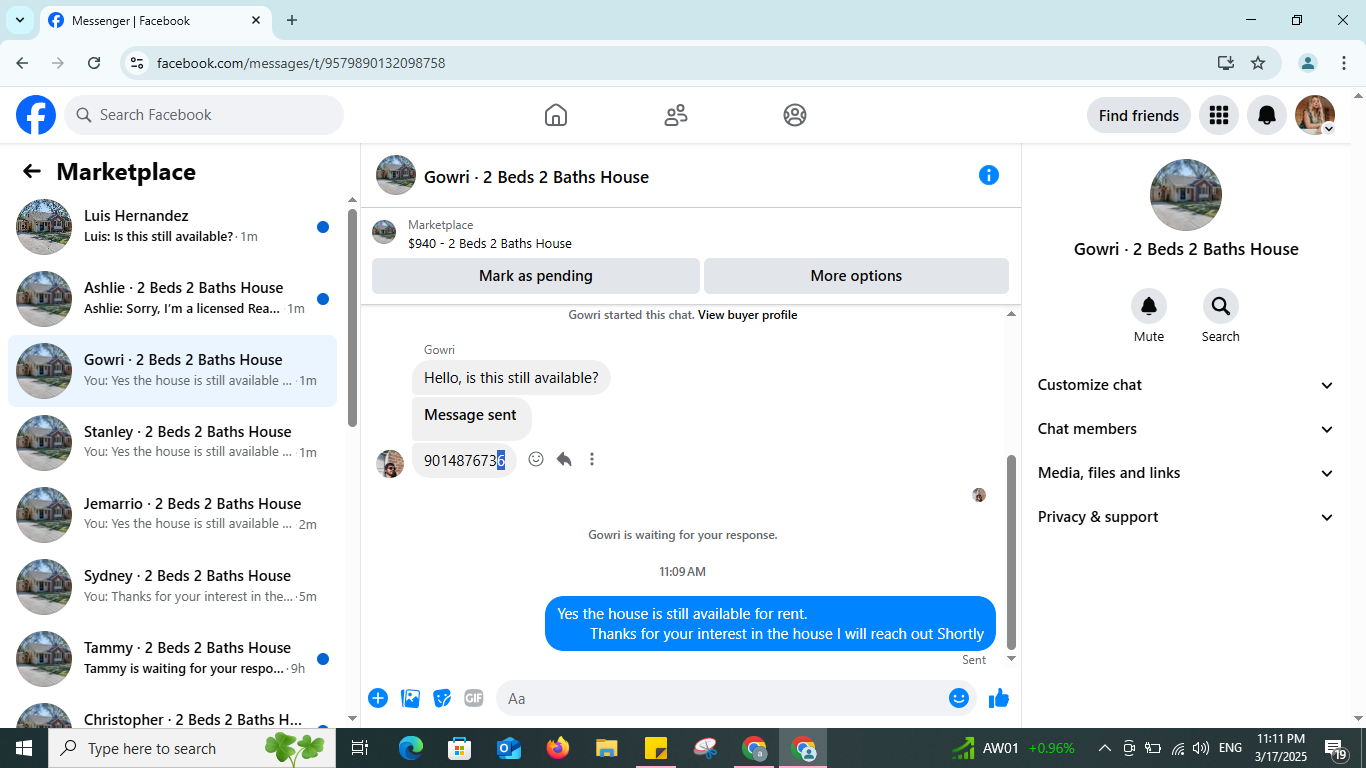The image size is (1366, 768).
Task: Open account dropdown on profile picture
Action: click(x=1328, y=129)
